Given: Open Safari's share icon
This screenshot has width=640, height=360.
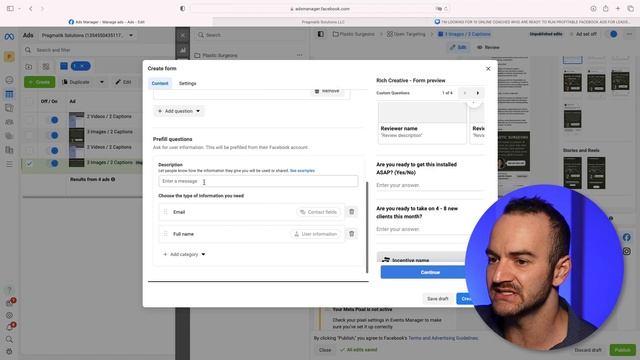Looking at the screenshot, I should click(606, 9).
